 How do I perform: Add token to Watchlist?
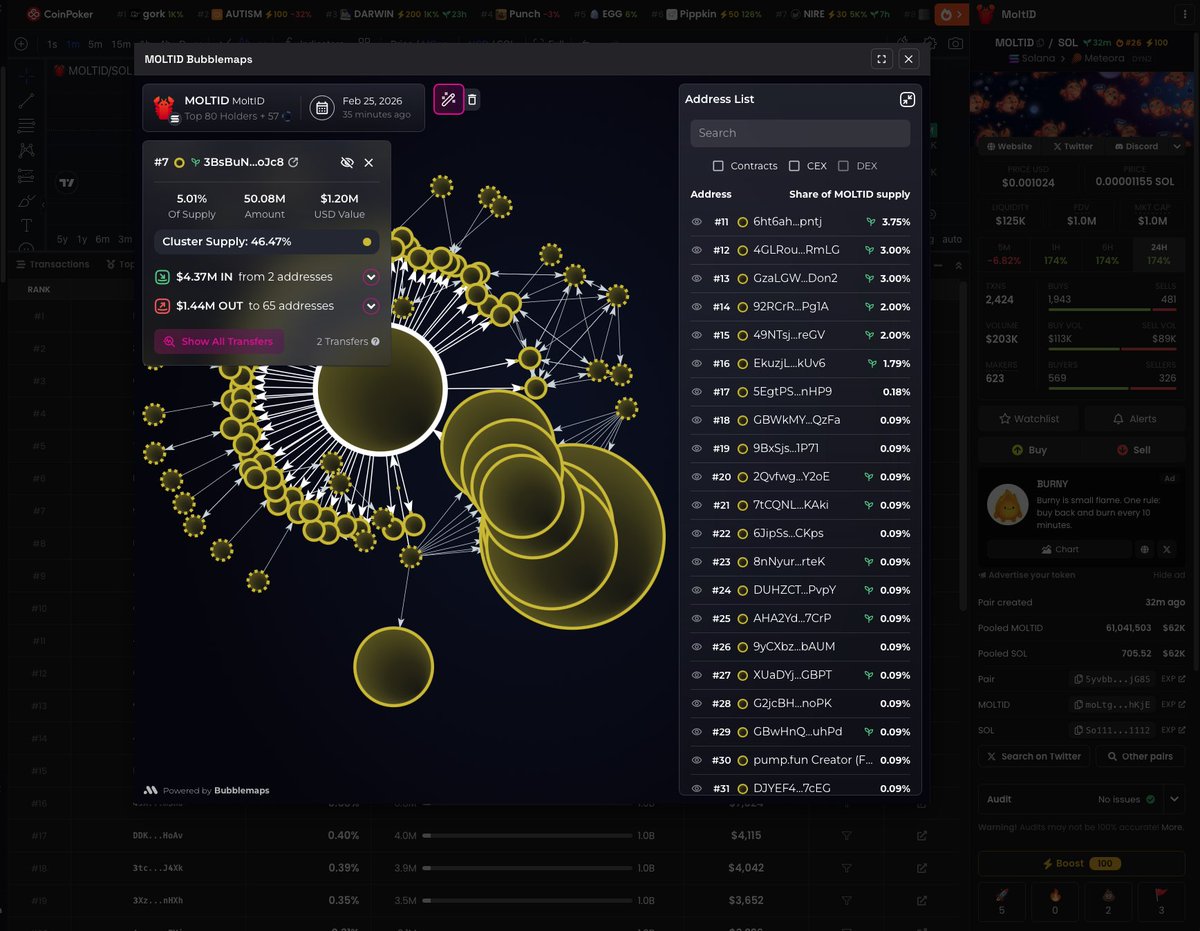point(1029,419)
